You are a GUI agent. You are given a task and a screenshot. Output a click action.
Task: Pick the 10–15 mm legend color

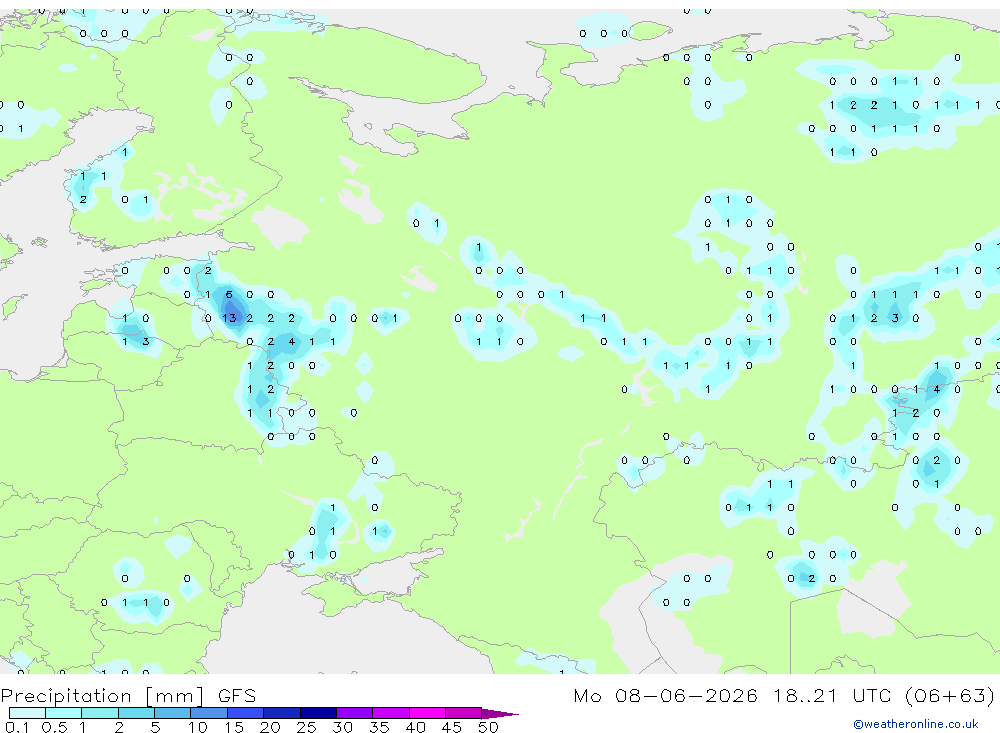tap(209, 713)
